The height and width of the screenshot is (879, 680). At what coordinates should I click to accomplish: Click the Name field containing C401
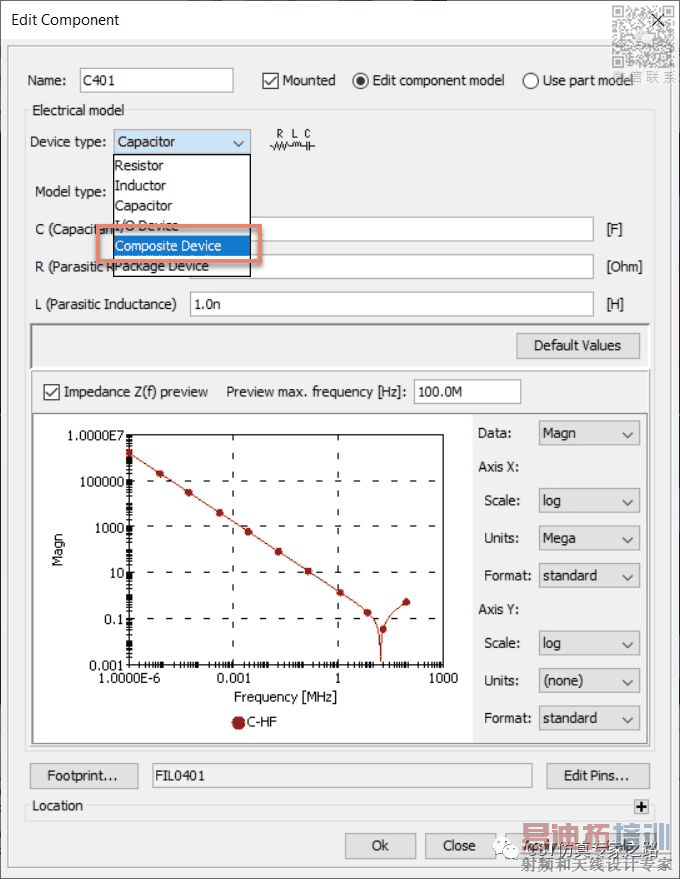click(x=156, y=81)
